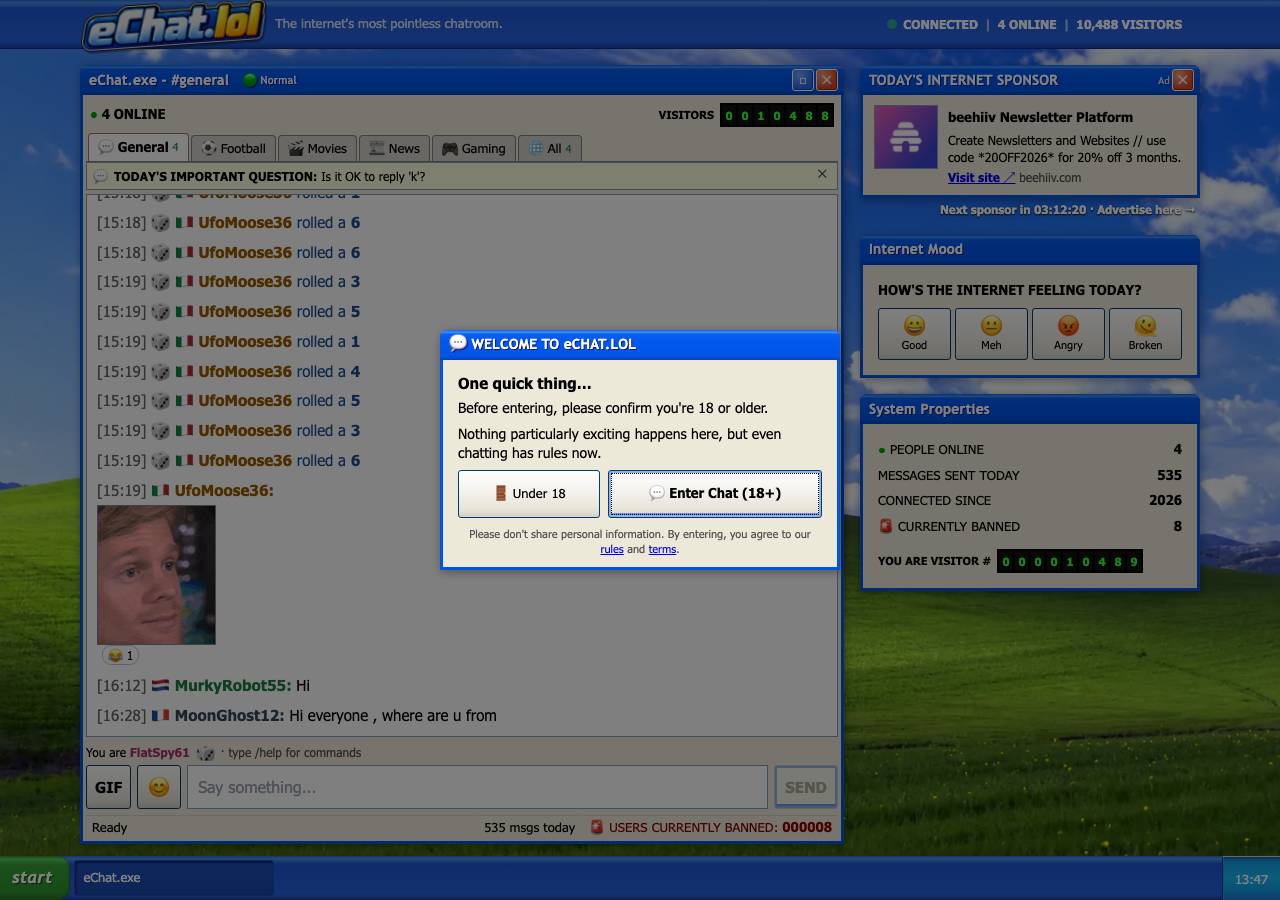Close the Today's Internet Sponsor panel
This screenshot has height=900, width=1280.
click(1182, 80)
